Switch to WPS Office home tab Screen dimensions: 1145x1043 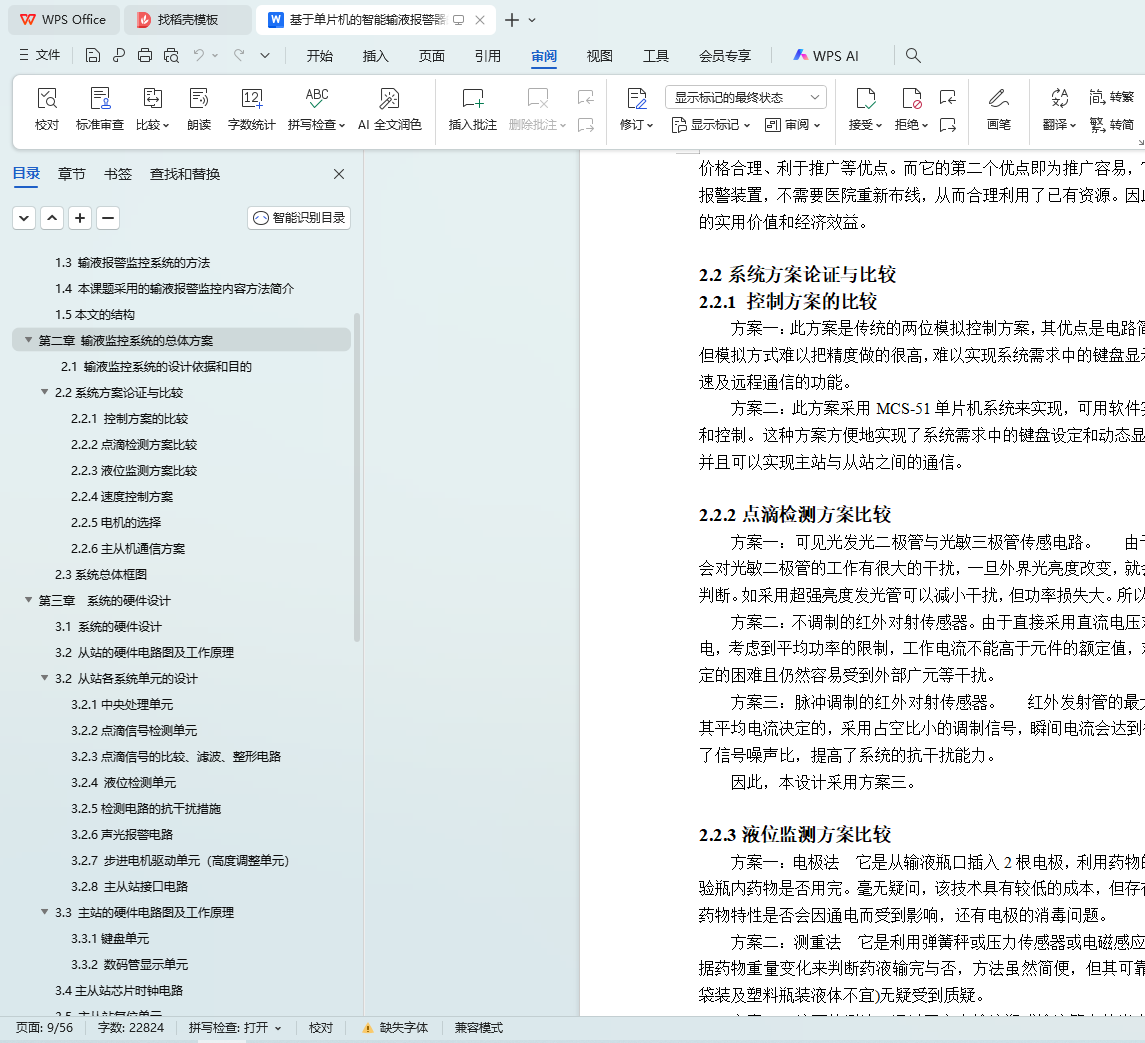tap(63, 20)
